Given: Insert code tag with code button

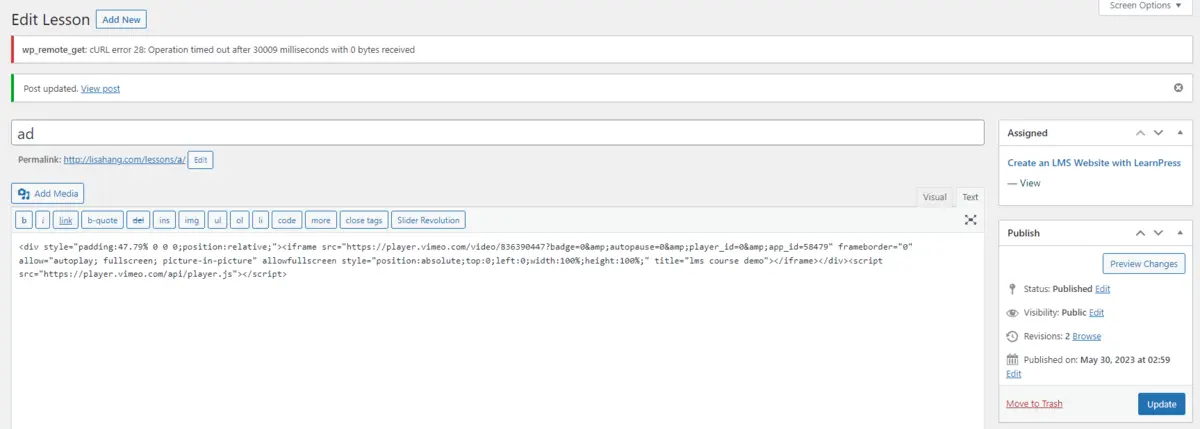Looking at the screenshot, I should click(x=287, y=220).
